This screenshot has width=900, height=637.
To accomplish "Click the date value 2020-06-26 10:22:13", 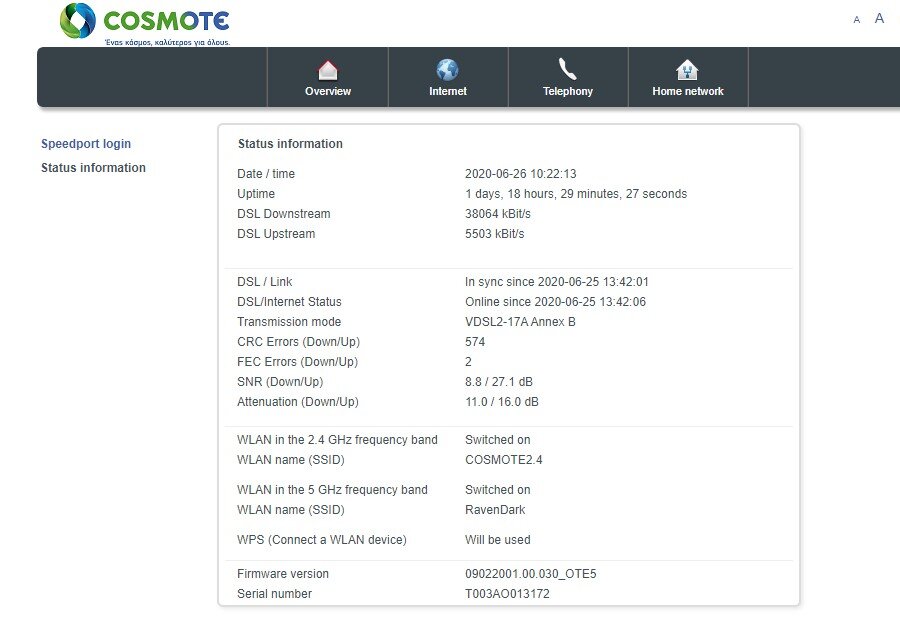I will pyautogui.click(x=521, y=174).
